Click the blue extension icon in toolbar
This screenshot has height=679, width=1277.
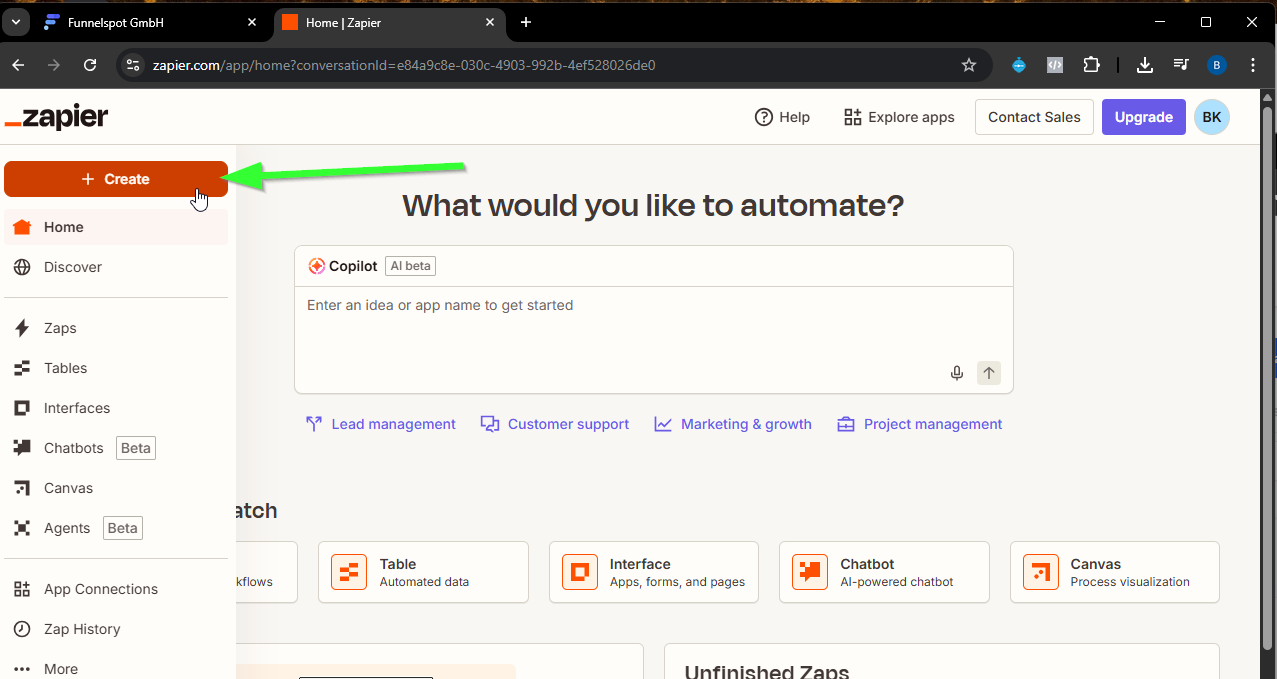point(1019,65)
